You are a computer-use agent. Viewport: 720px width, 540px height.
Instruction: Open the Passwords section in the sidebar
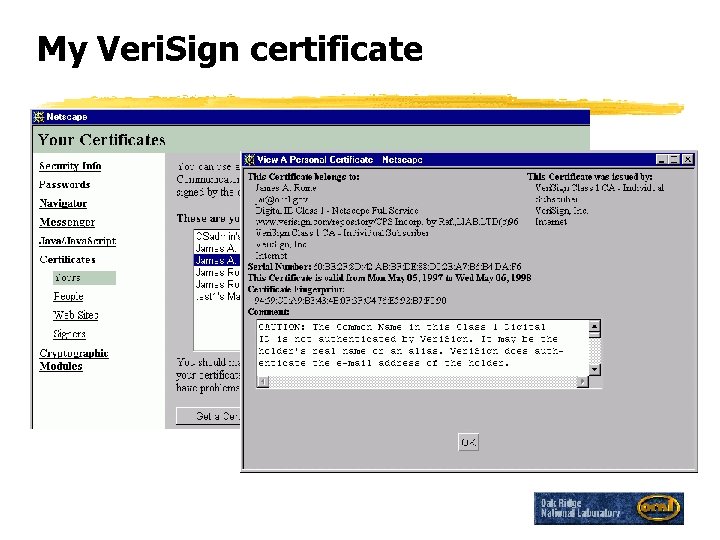coord(65,185)
